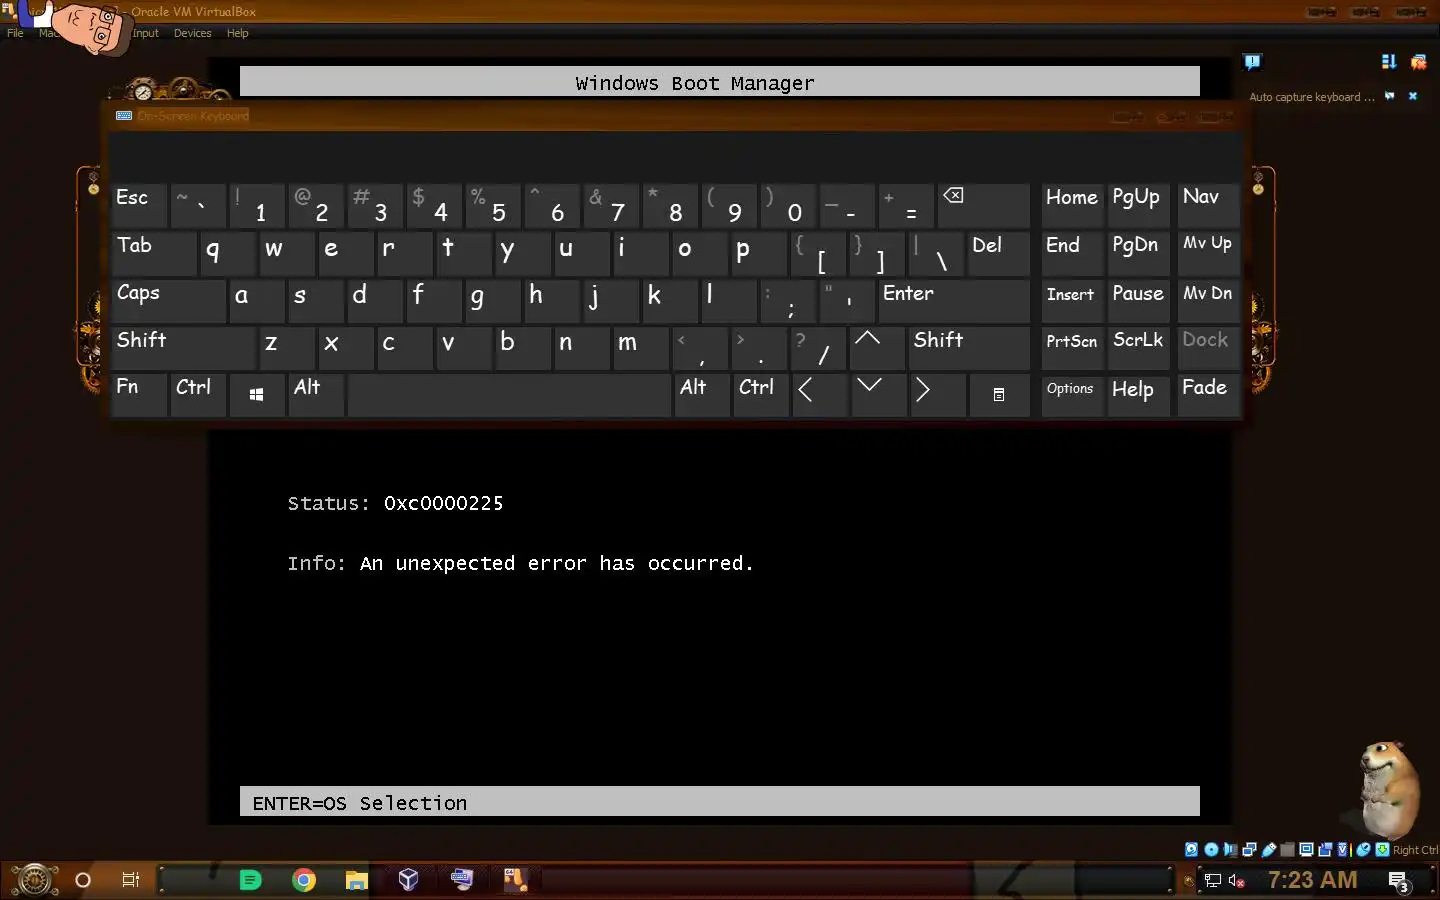Click the recording indicator in VirtualBox status bar
Image resolution: width=1440 pixels, height=900 pixels.
1325,849
